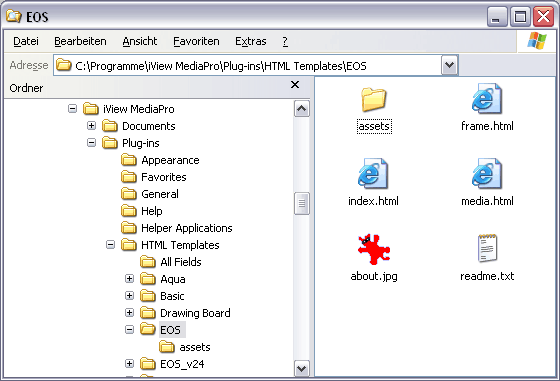The height and width of the screenshot is (381, 560).
Task: Click the Favorites folder icon in tree
Action: click(129, 177)
